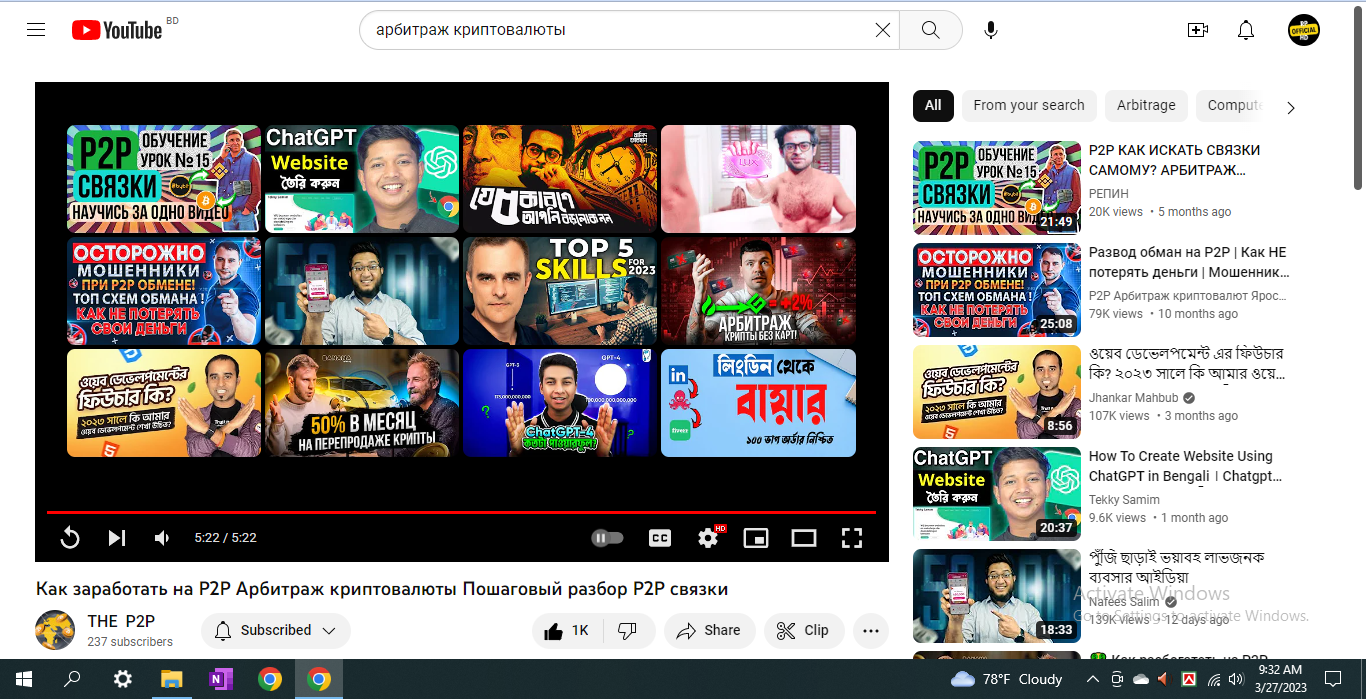The height and width of the screenshot is (699, 1366).
Task: Click the red video progress bar
Action: pos(461,512)
